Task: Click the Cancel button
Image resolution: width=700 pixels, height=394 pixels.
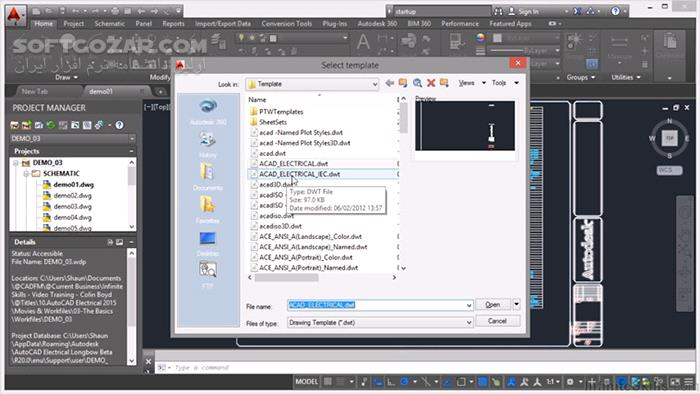Action: tap(497, 321)
